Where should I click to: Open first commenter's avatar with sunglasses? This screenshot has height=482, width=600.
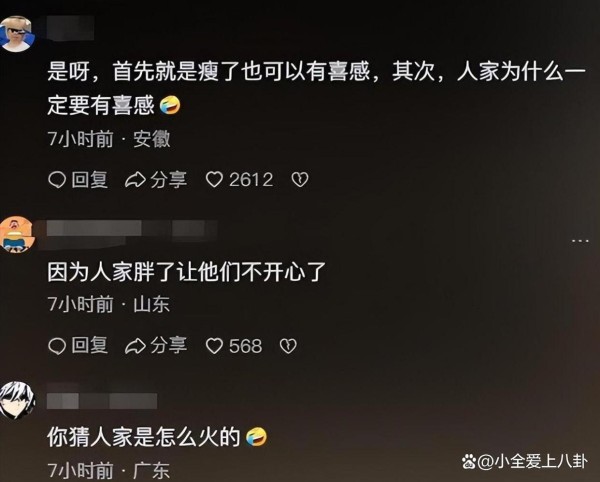tap(16, 33)
